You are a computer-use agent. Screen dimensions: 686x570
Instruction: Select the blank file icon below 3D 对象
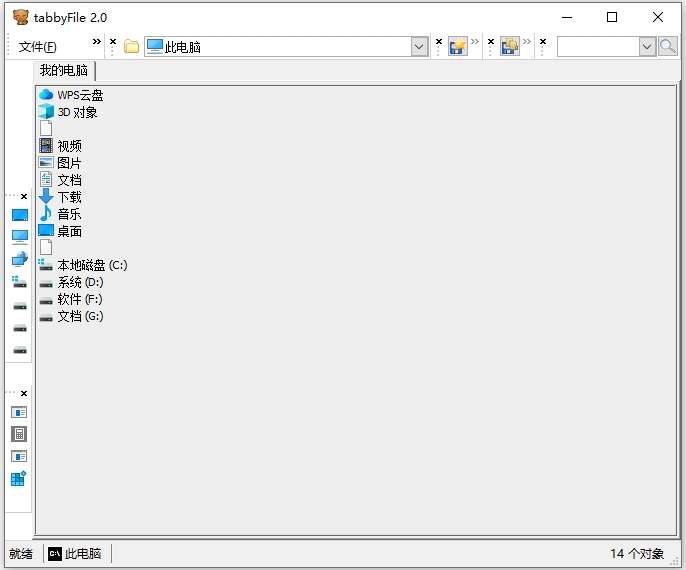coord(46,128)
